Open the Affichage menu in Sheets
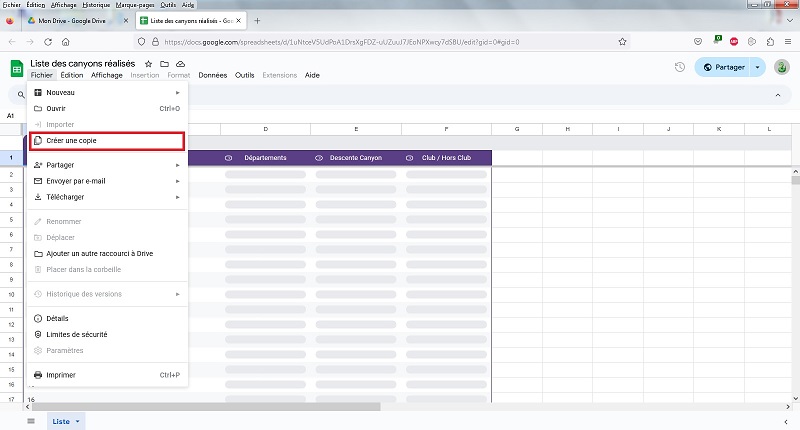 [107, 75]
